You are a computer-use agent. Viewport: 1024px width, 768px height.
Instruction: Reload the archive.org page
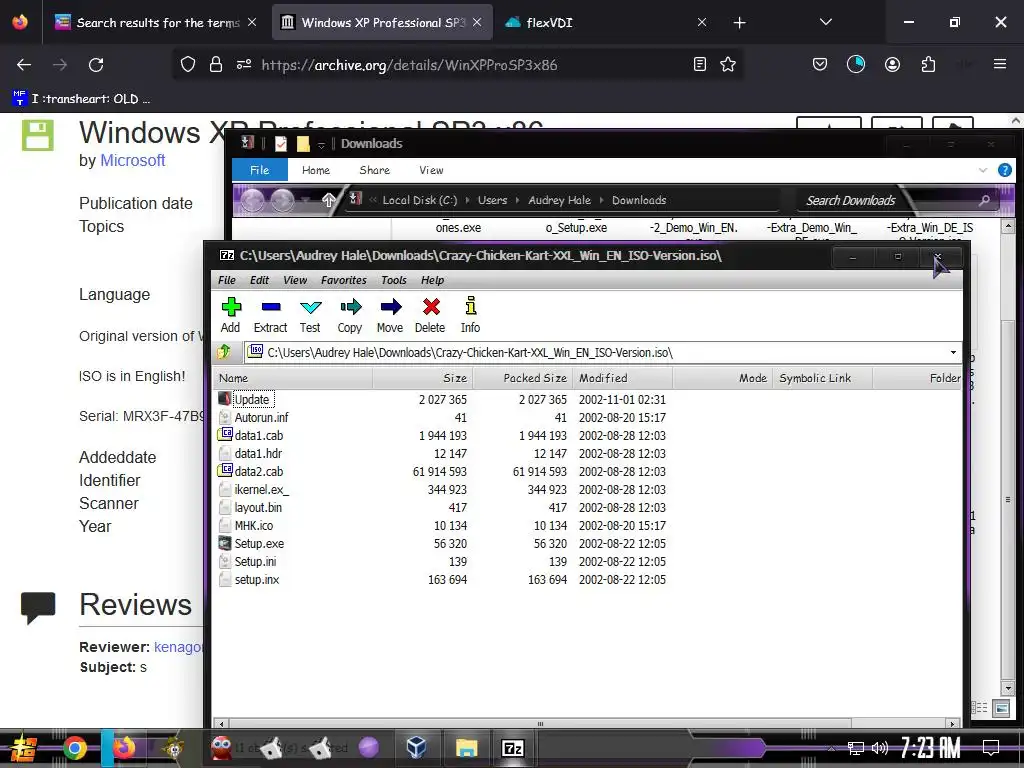[96, 65]
